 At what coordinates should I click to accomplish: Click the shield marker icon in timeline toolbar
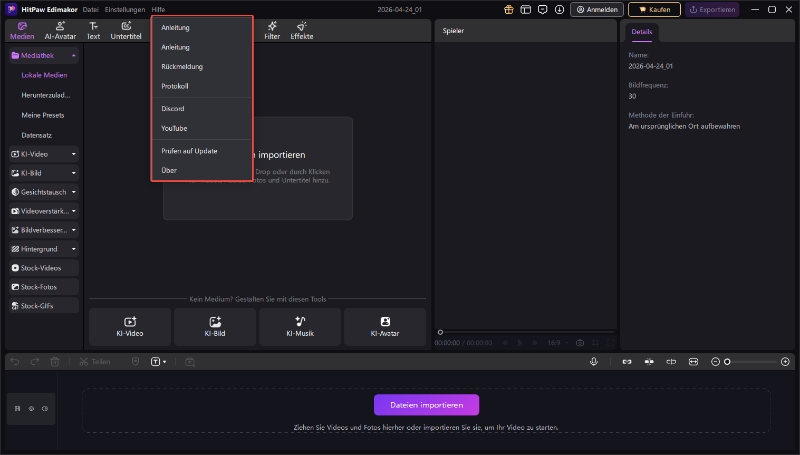pyautogui.click(x=135, y=362)
